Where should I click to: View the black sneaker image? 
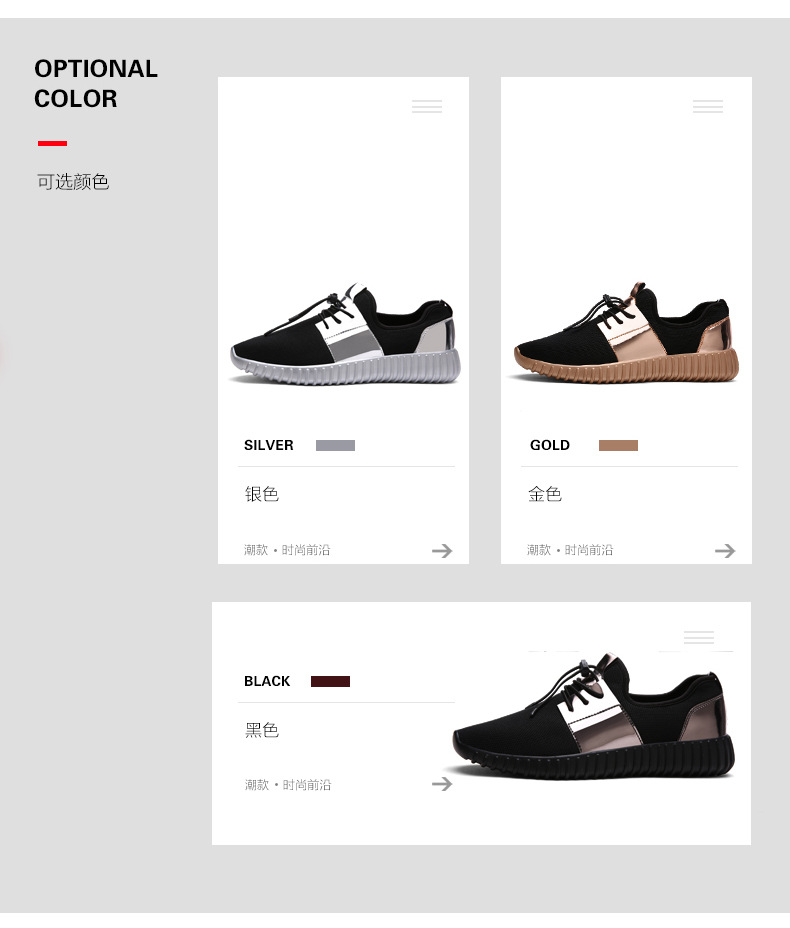pyautogui.click(x=594, y=716)
